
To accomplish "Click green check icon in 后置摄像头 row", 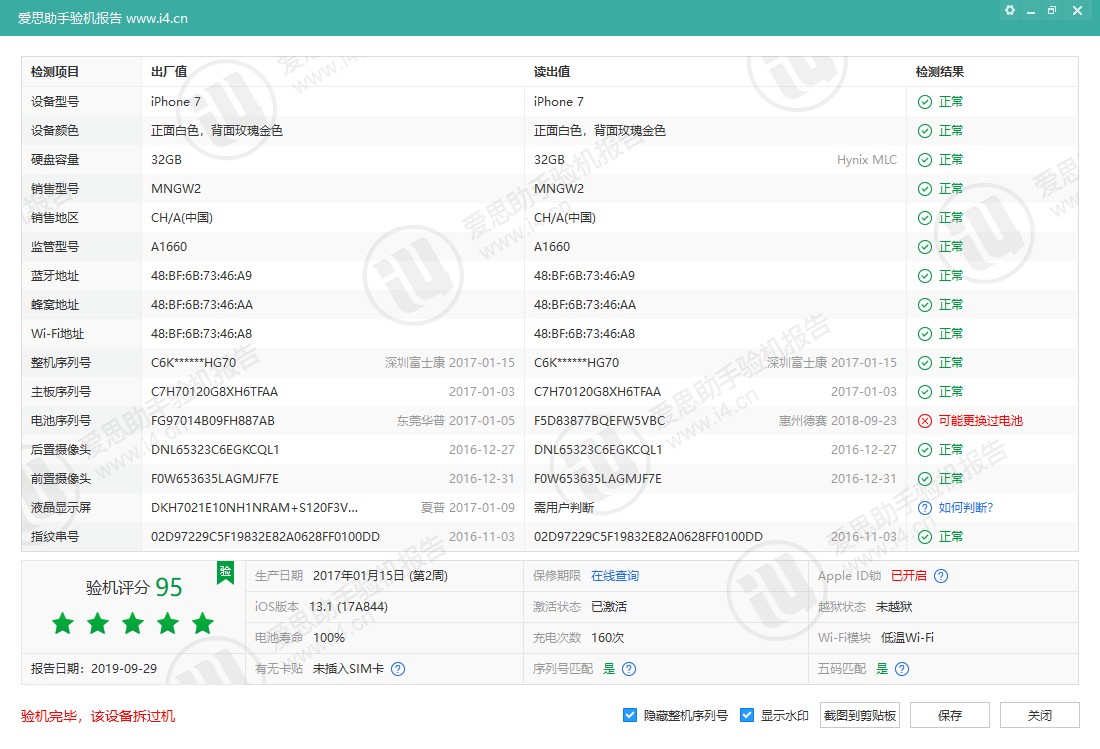I will (x=925, y=450).
